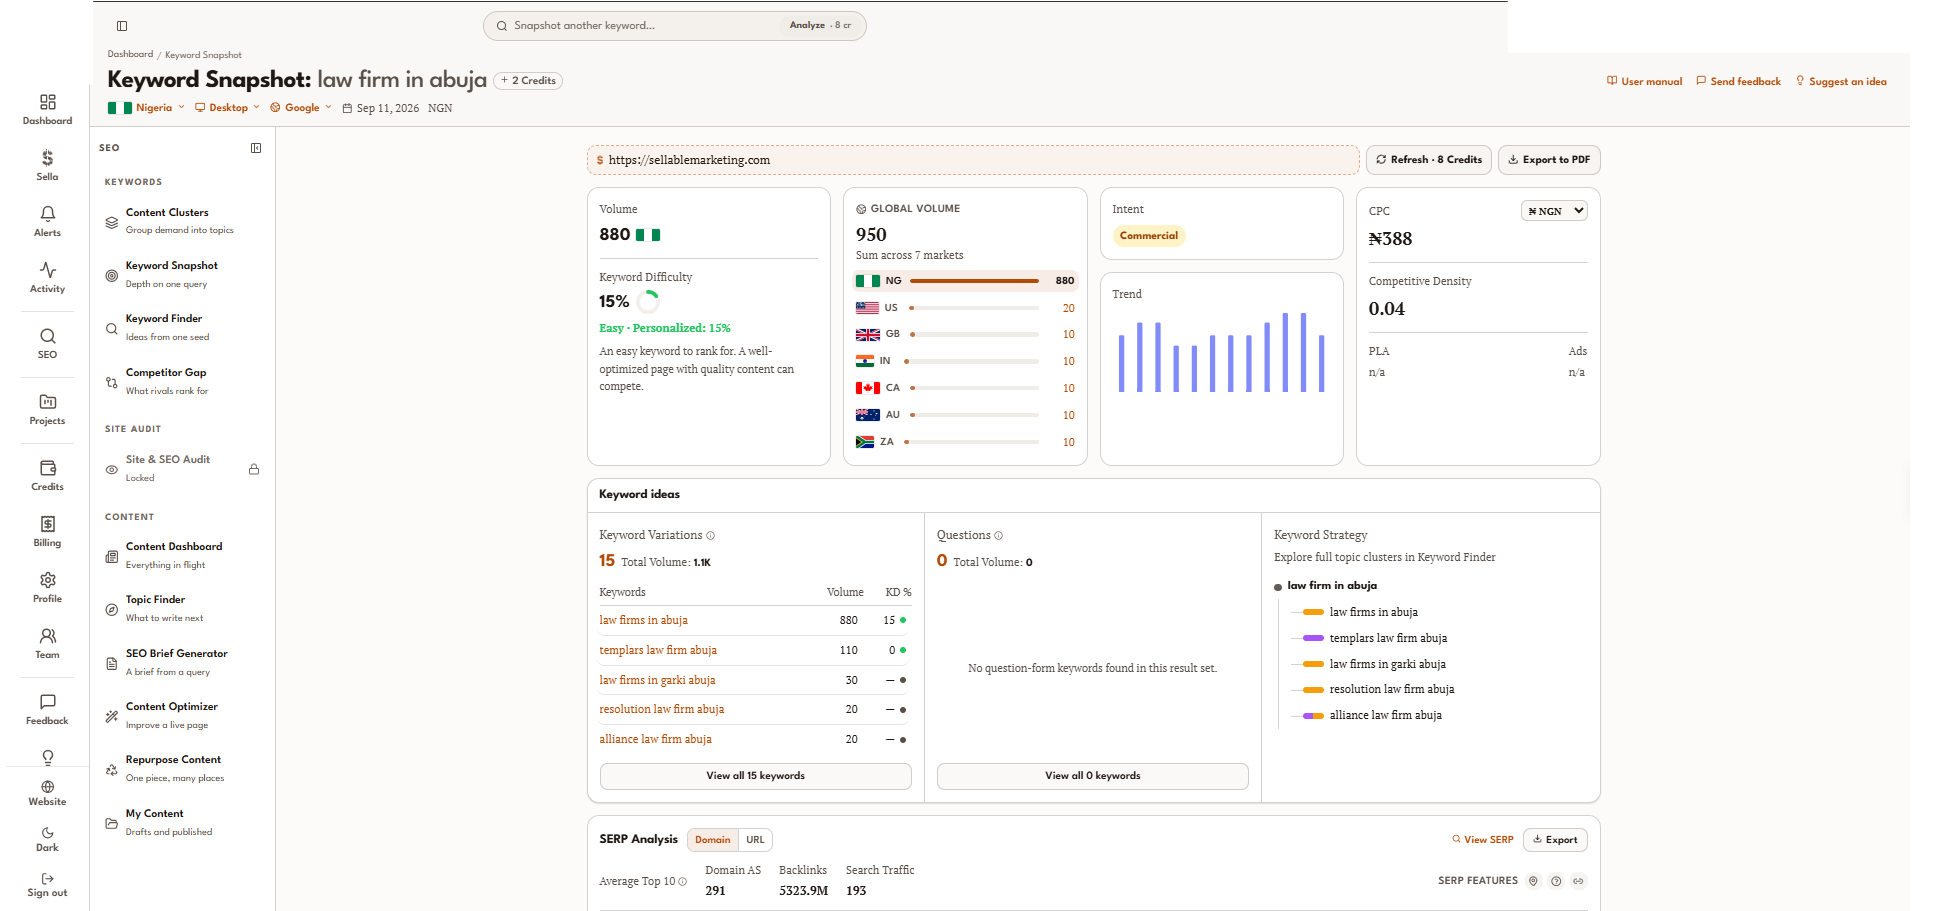1936x911 pixels.
Task: Collapse the SEO side panel
Action: coord(256,148)
